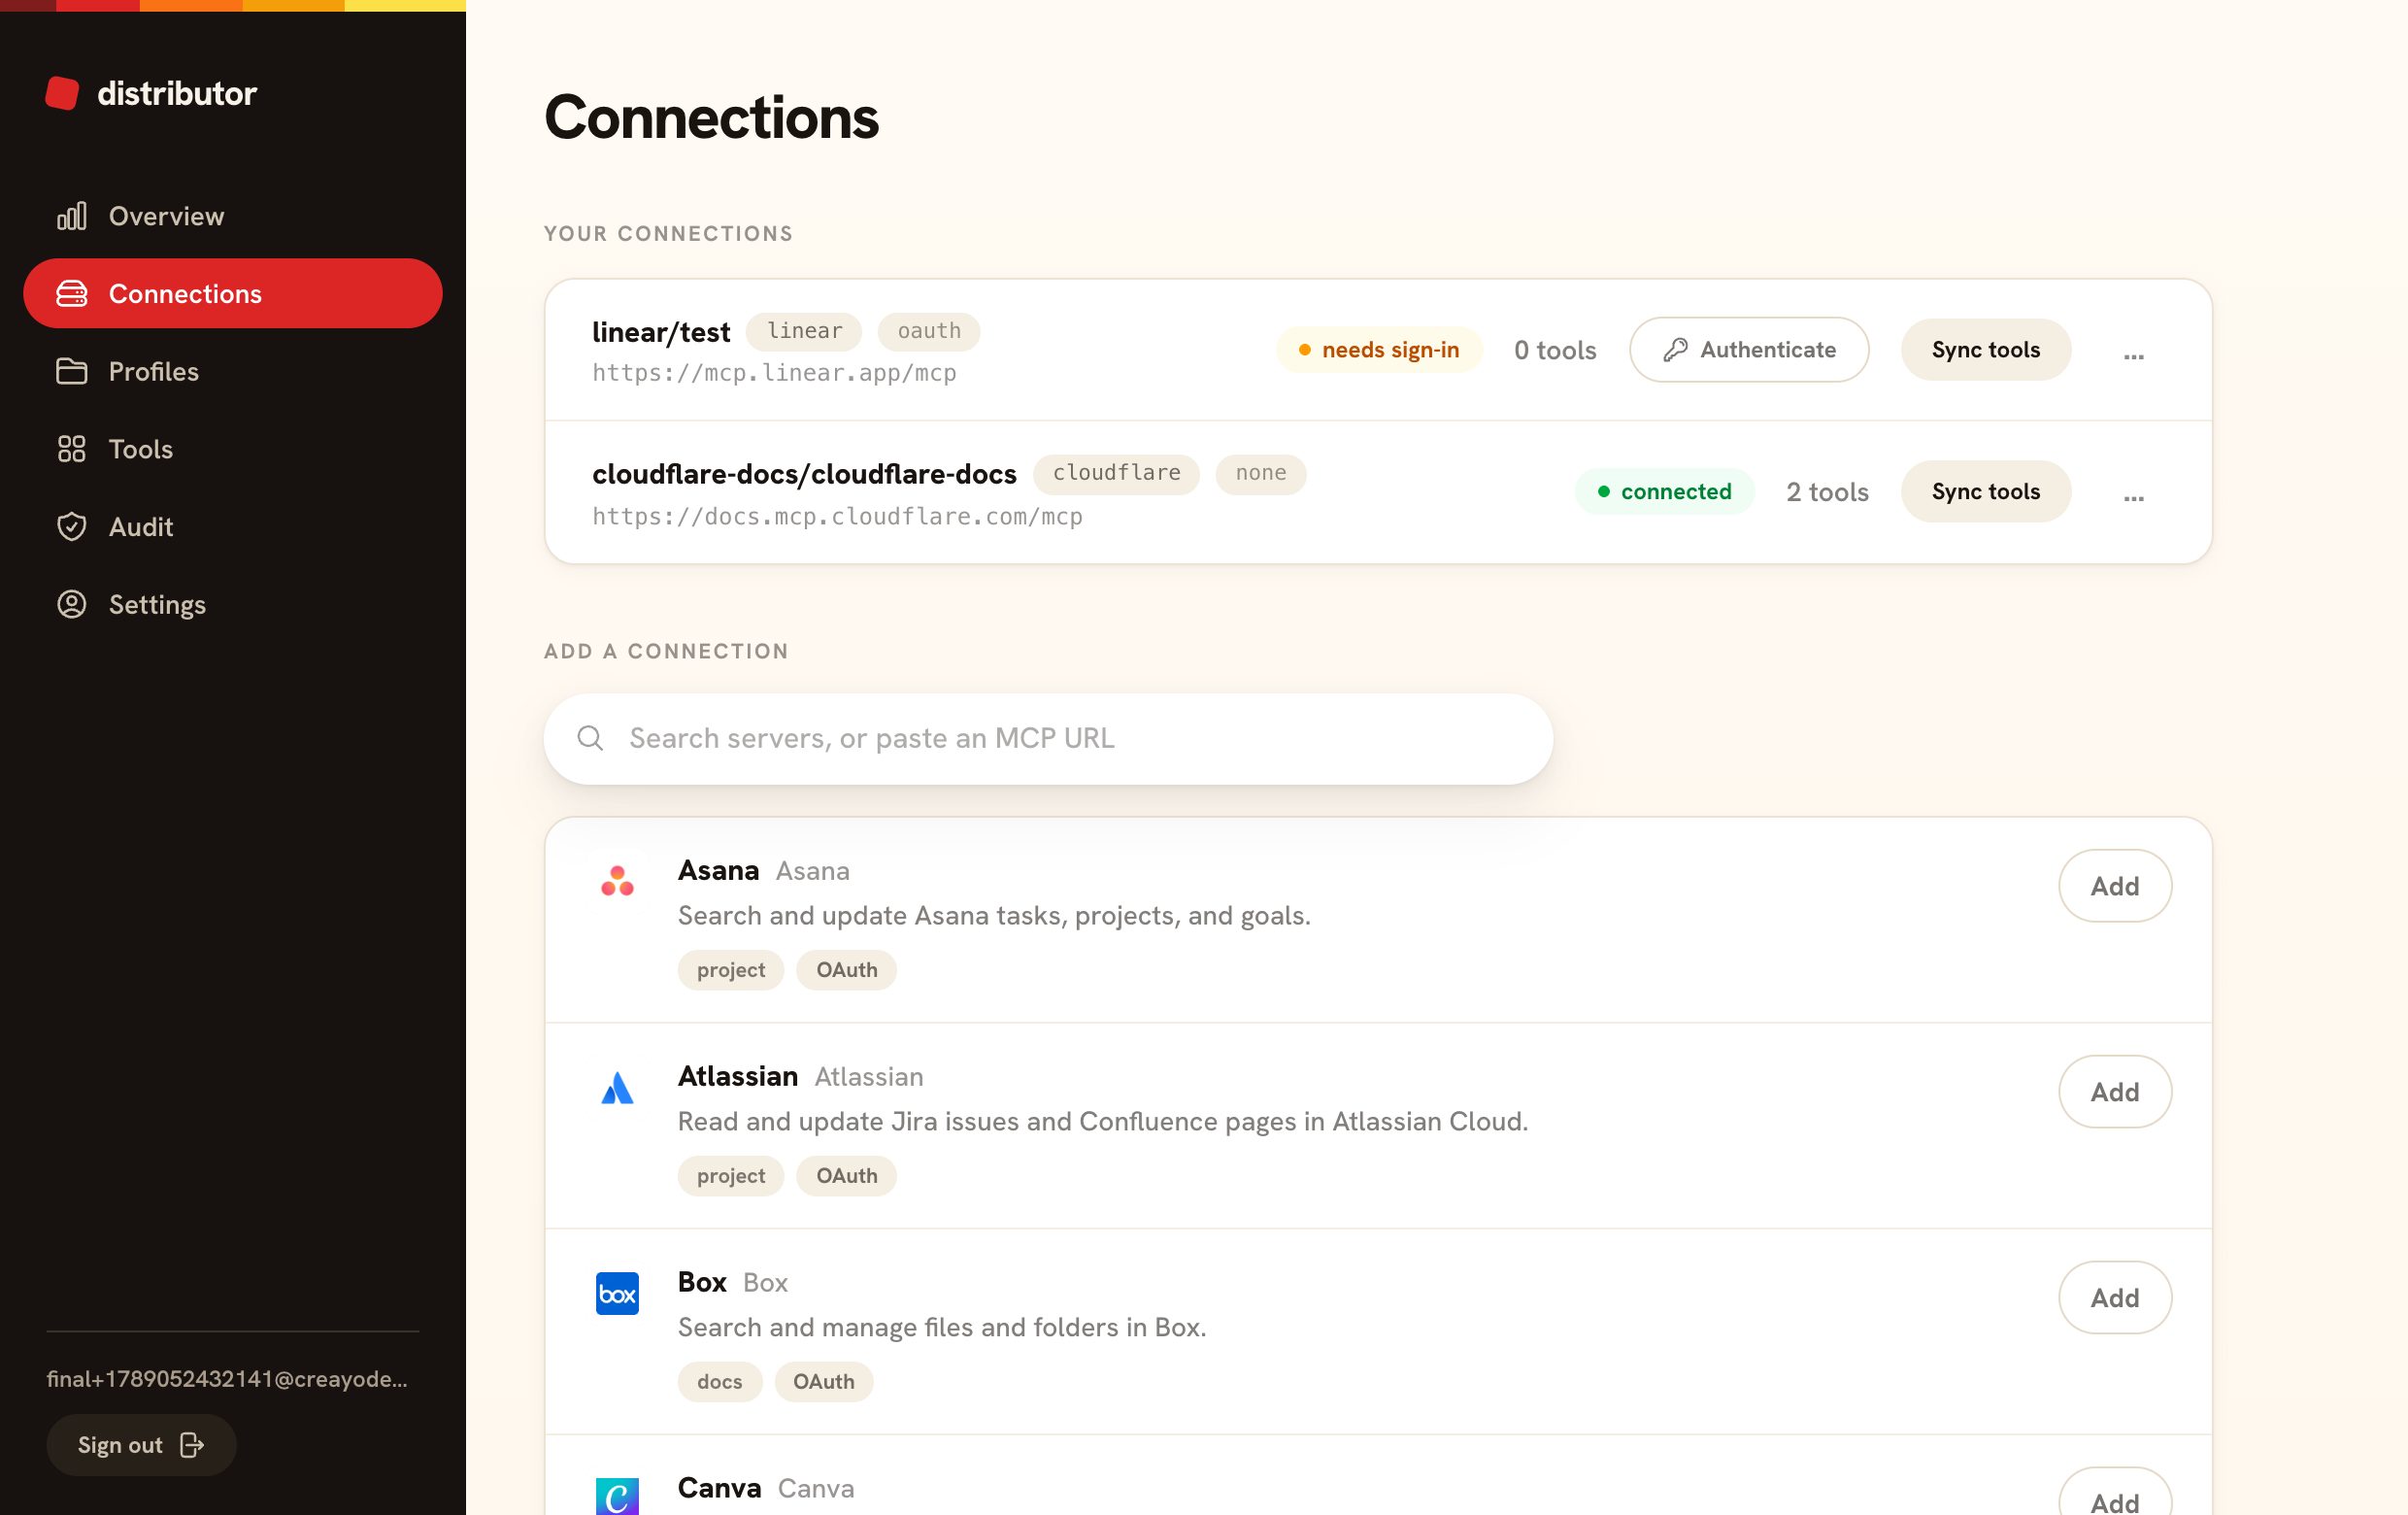Viewport: 2408px width, 1515px height.
Task: Add the Box connection
Action: click(x=2114, y=1298)
